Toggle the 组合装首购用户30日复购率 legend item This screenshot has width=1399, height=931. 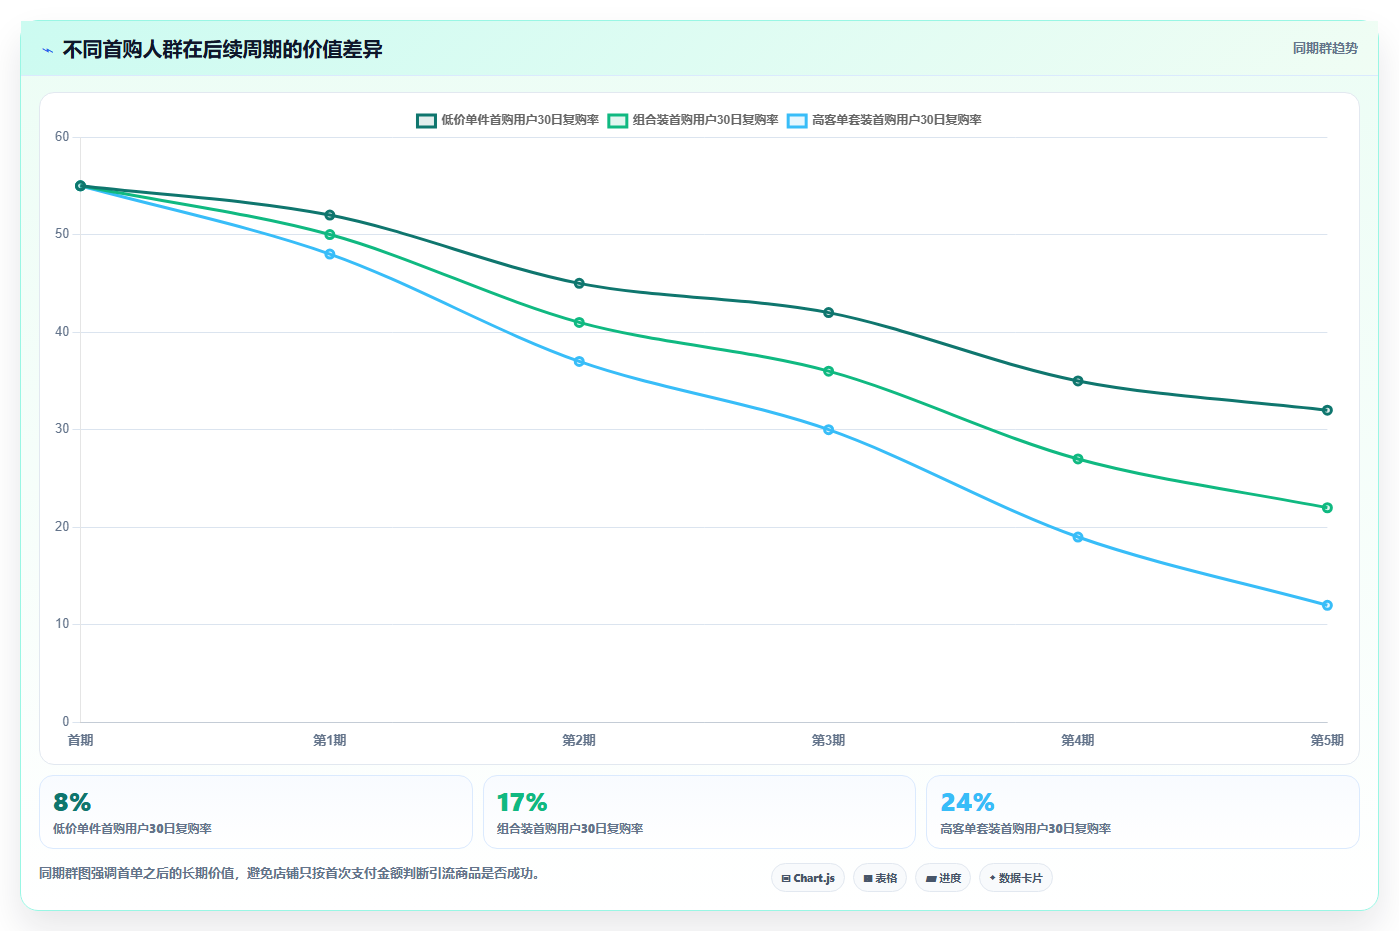coord(693,120)
